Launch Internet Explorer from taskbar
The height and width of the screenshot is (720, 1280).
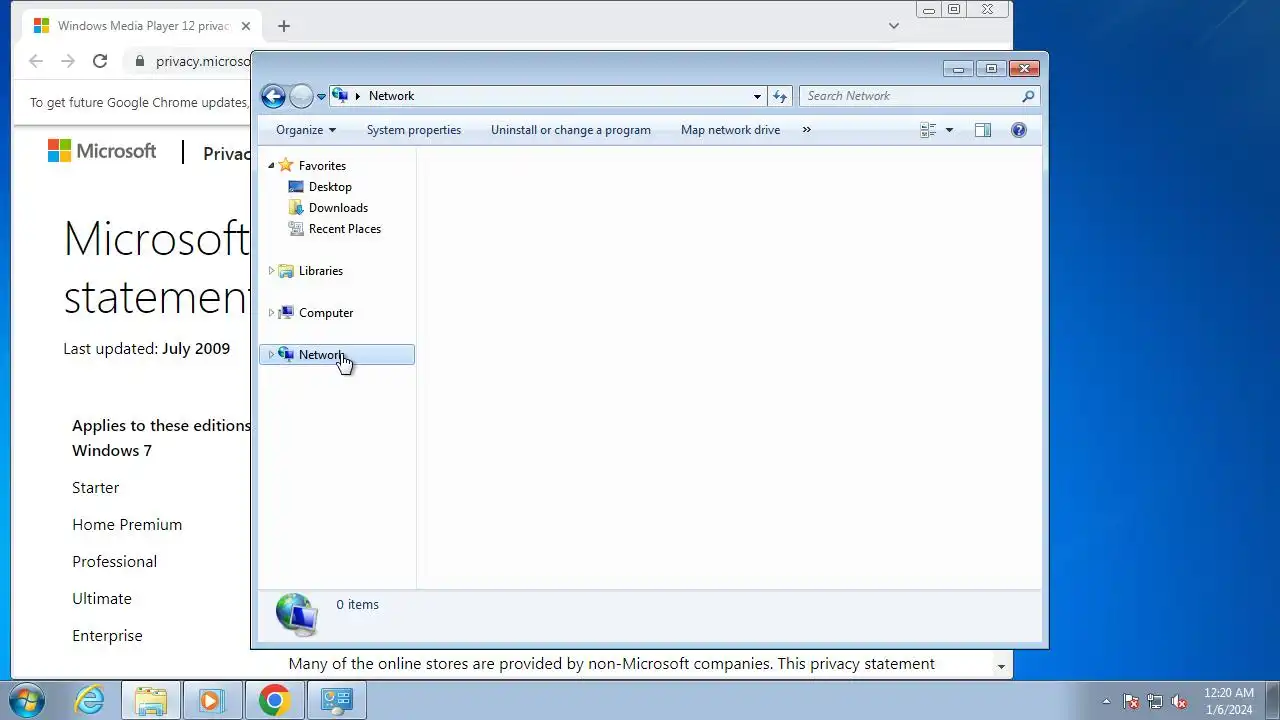pyautogui.click(x=90, y=700)
